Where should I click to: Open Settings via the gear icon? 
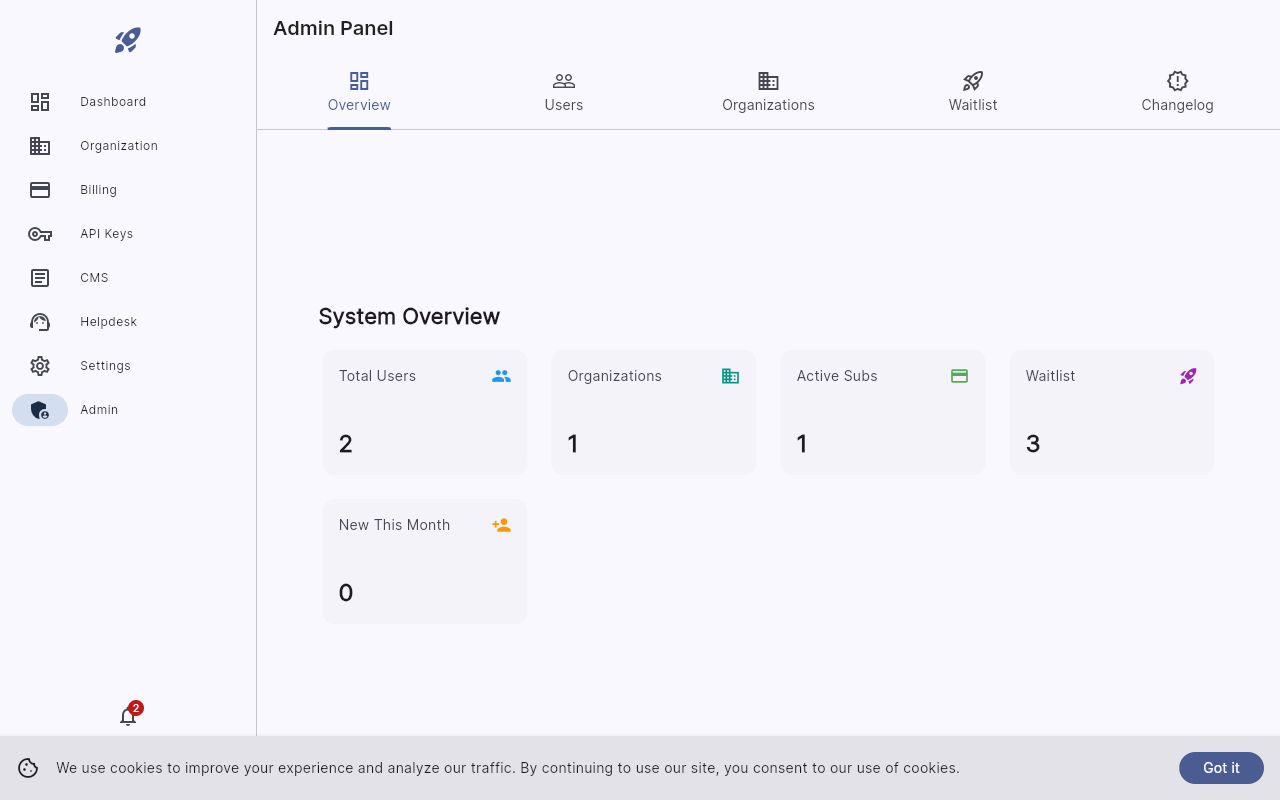pos(40,365)
